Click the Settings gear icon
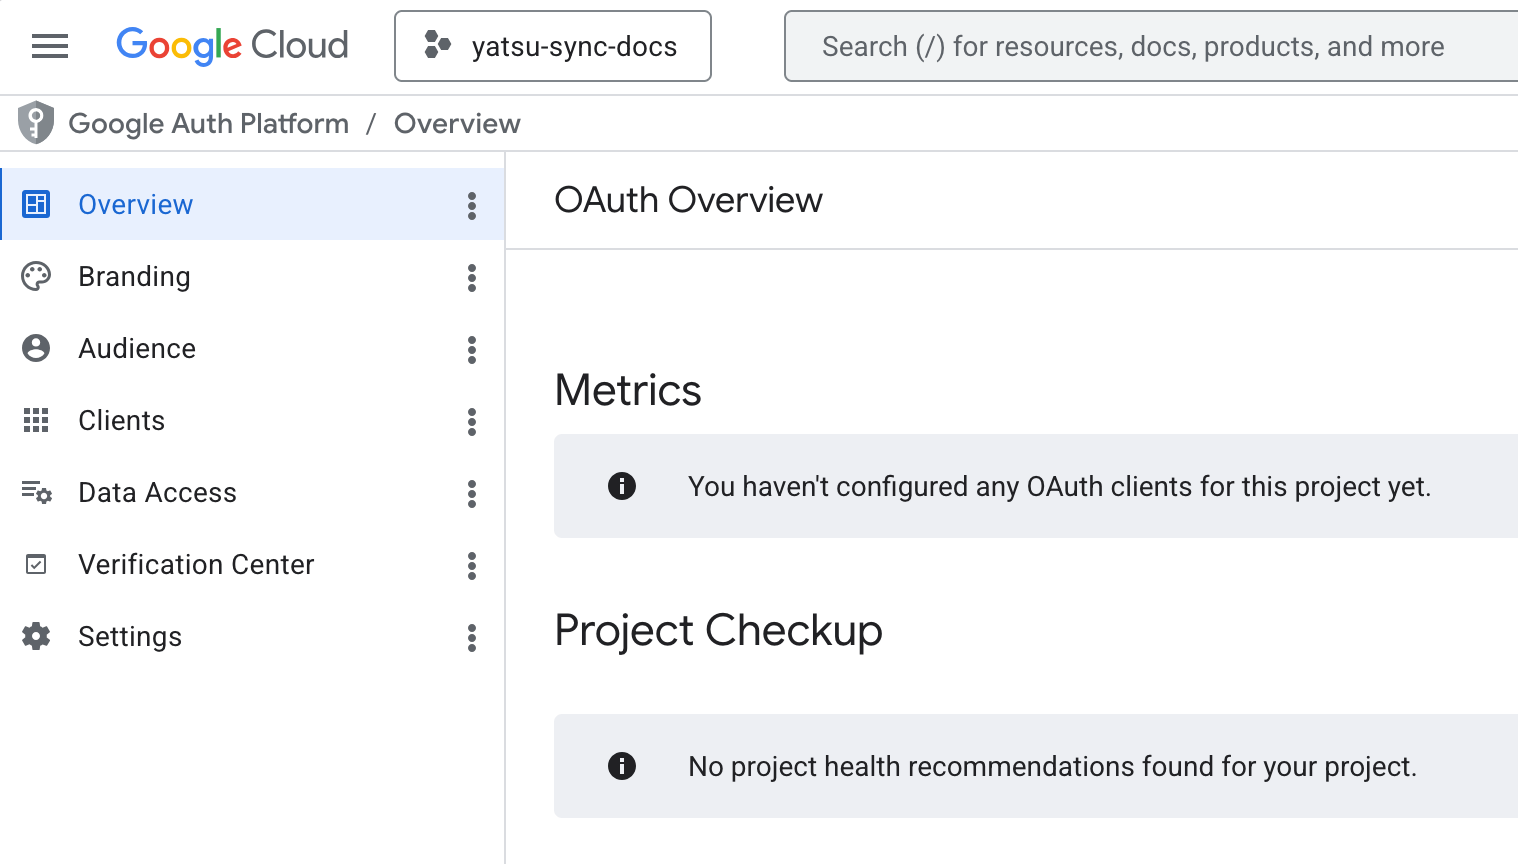The width and height of the screenshot is (1518, 864). coord(36,637)
